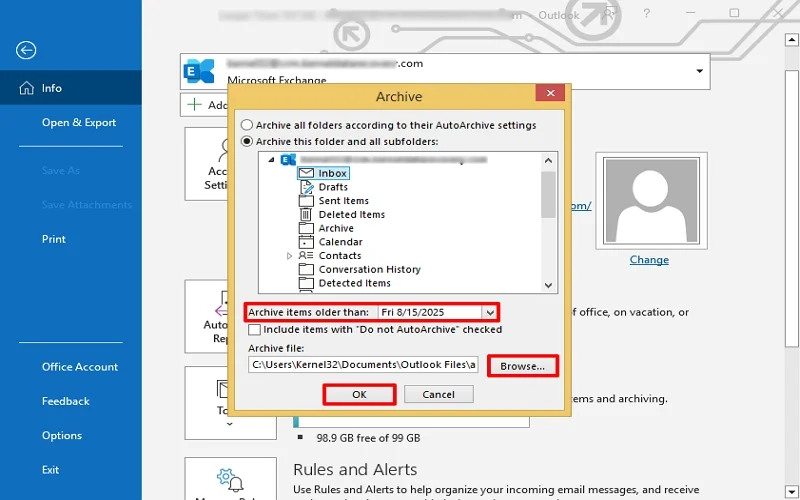Click Exit in the sidebar
Viewport: 800px width, 500px height.
(51, 469)
